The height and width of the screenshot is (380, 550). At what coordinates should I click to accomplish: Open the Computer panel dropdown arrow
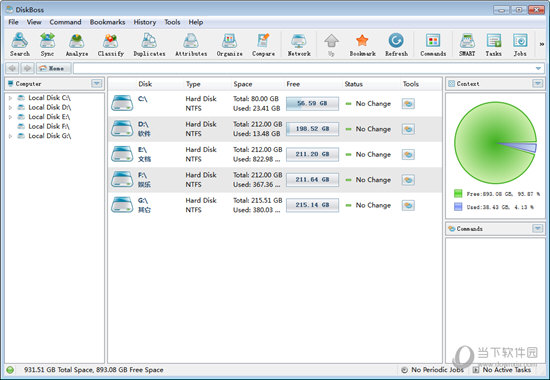coord(96,84)
